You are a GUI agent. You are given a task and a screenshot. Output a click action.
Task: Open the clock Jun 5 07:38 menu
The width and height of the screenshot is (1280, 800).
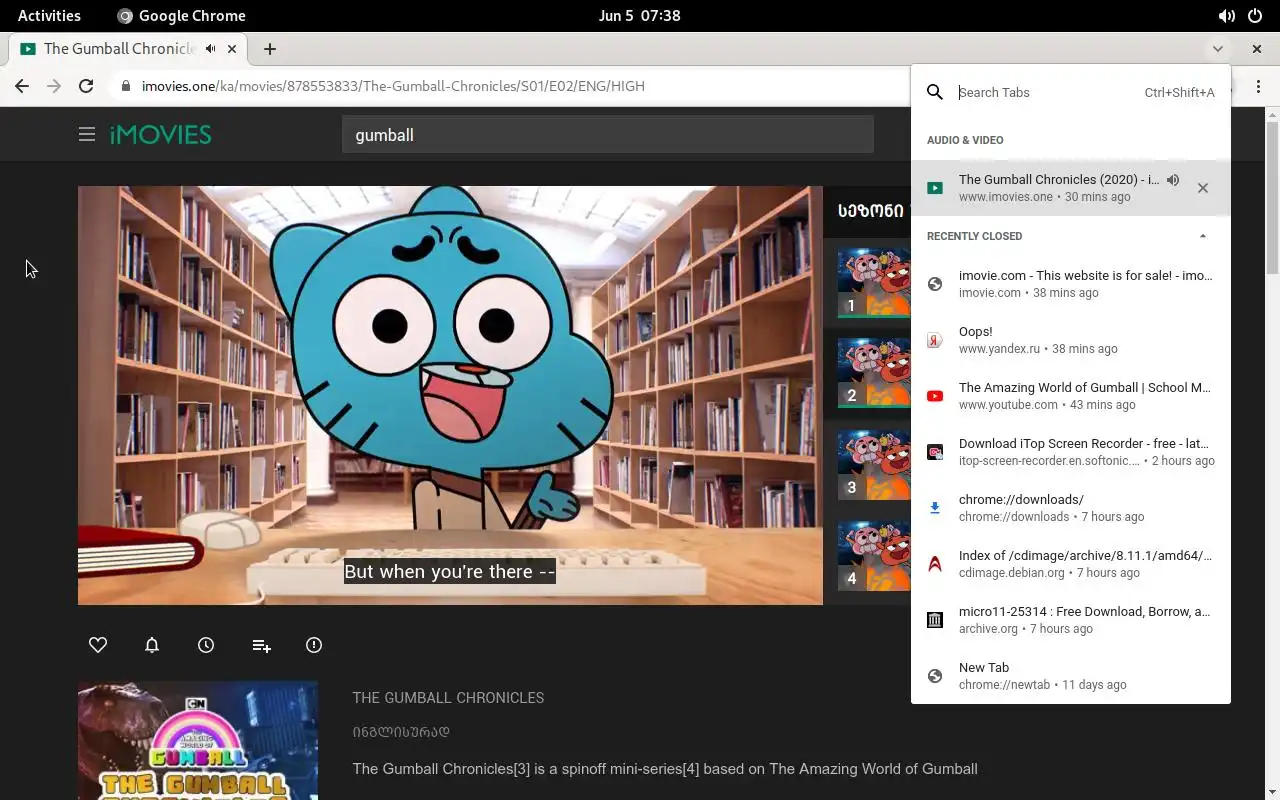[639, 15]
